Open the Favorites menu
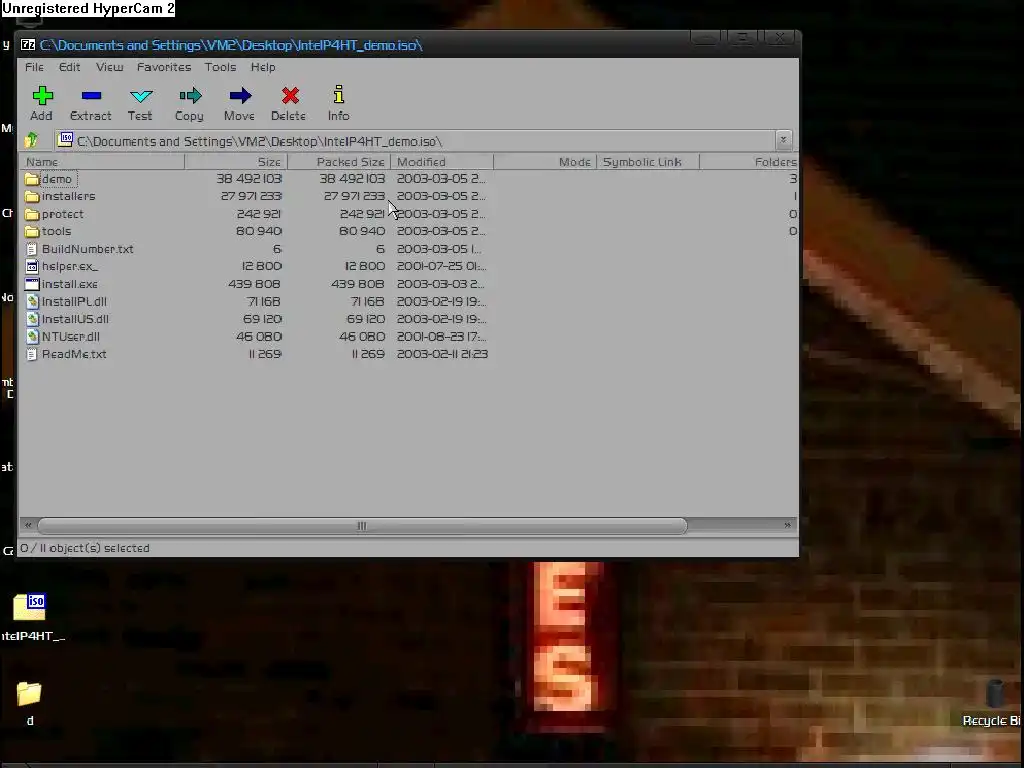 (x=164, y=67)
